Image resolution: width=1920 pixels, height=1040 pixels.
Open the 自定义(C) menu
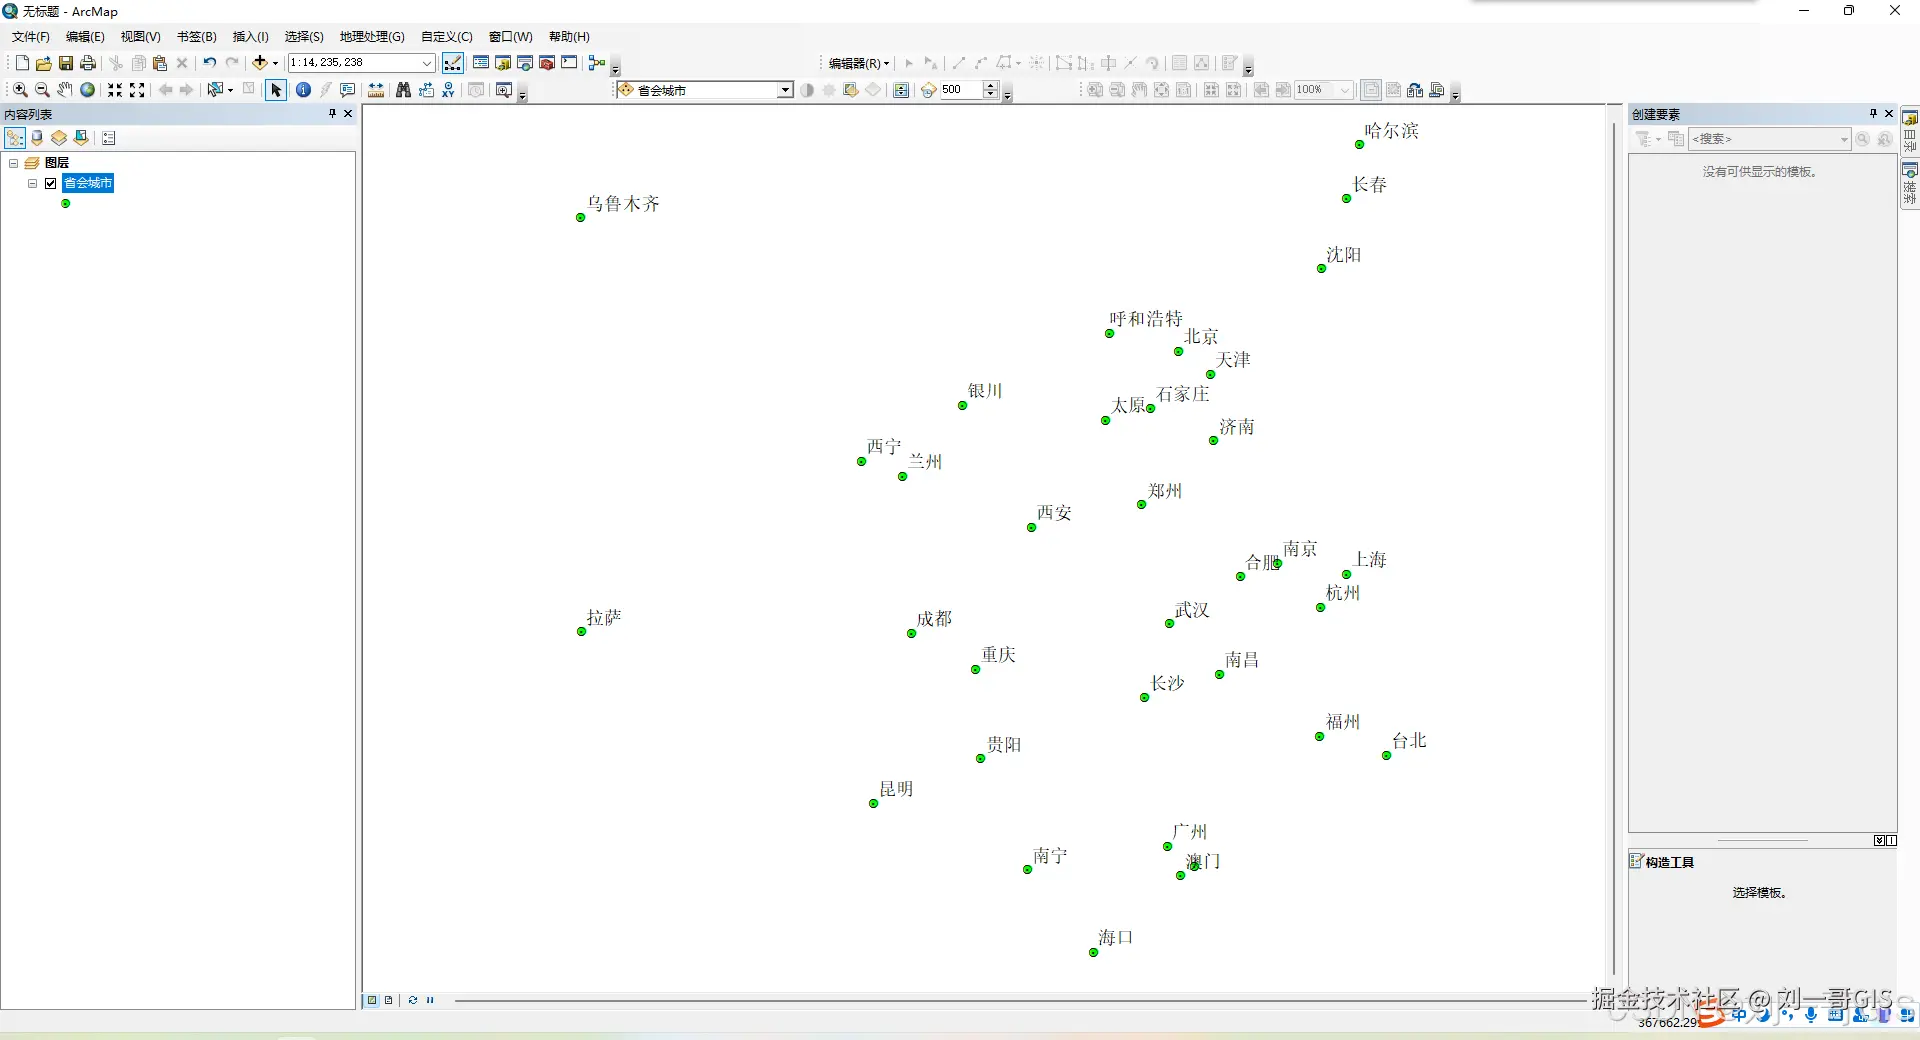[447, 37]
